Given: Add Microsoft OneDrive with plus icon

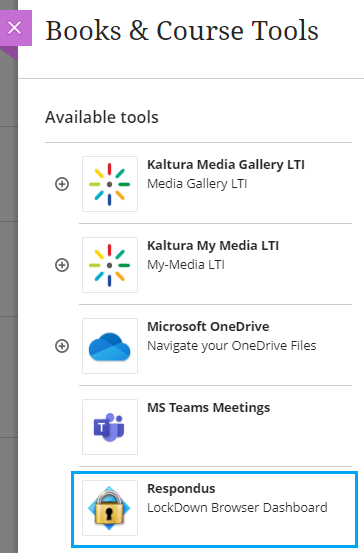Looking at the screenshot, I should tap(62, 346).
